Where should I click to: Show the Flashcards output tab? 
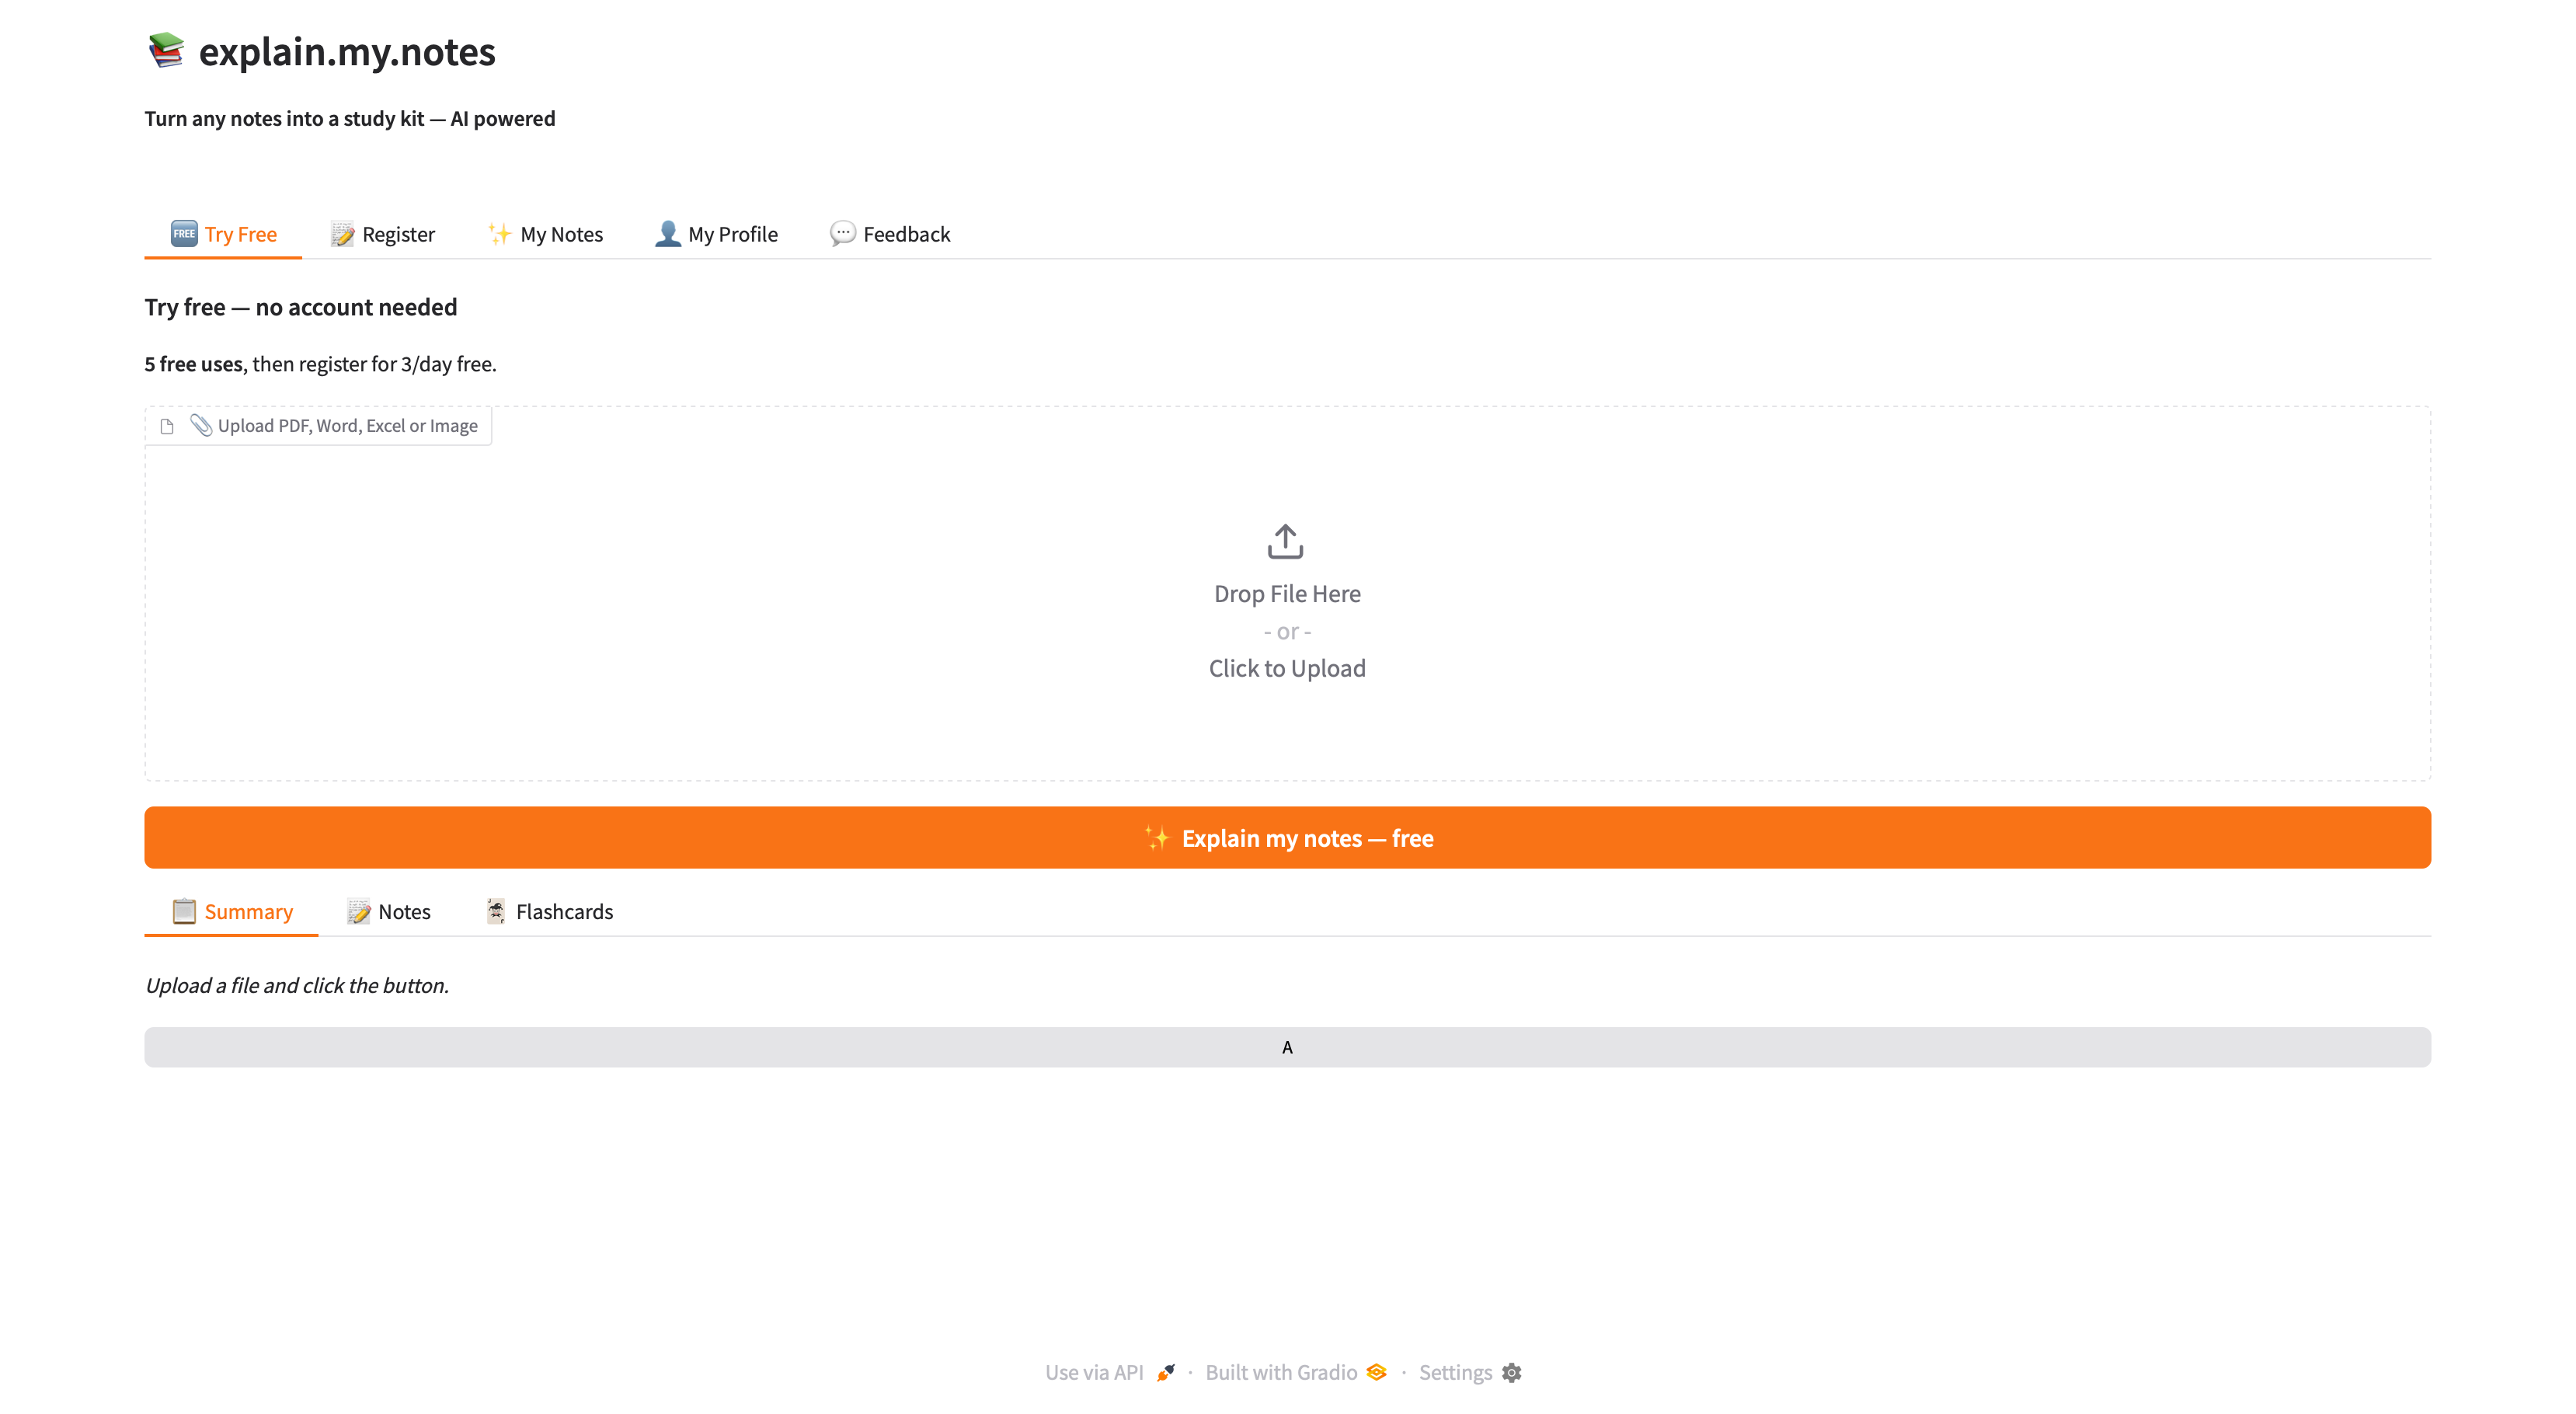(x=549, y=911)
